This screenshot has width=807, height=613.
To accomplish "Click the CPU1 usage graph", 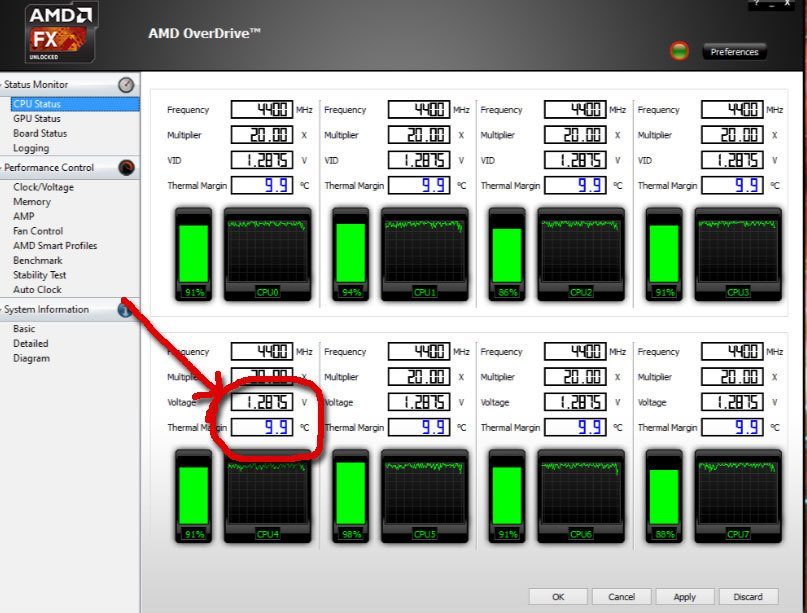I will click(x=425, y=254).
